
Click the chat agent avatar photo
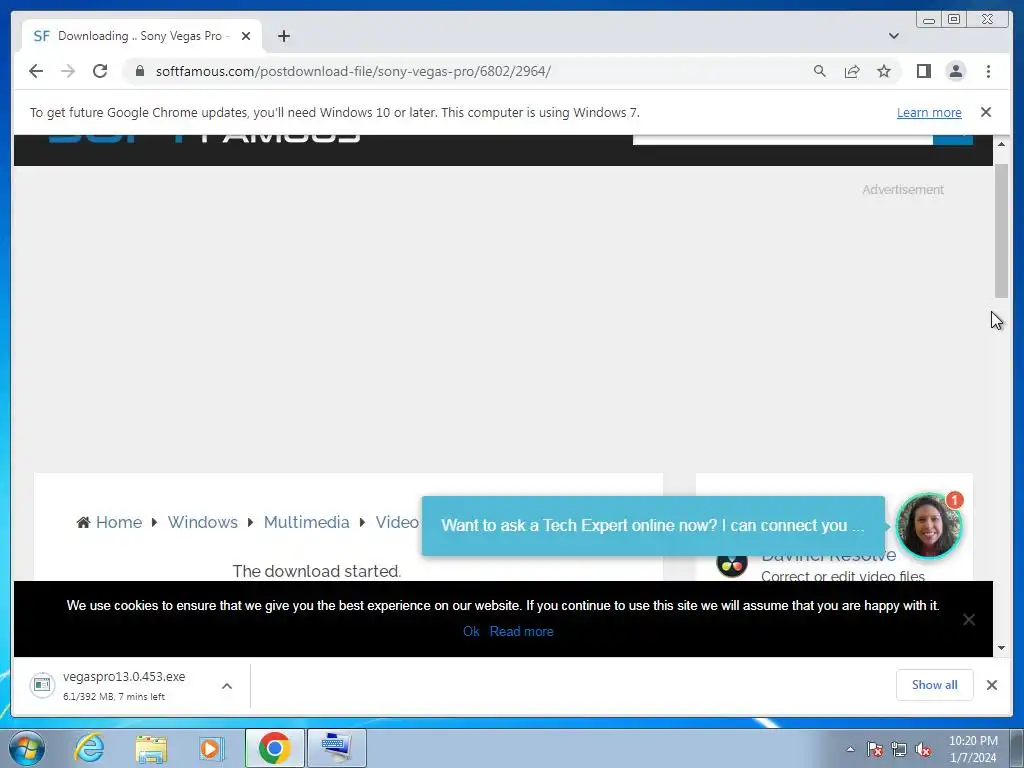pos(928,526)
